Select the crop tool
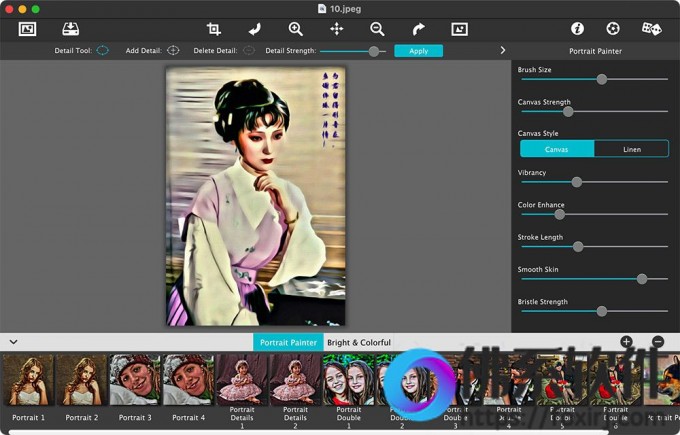This screenshot has height=435, width=680. pos(213,29)
